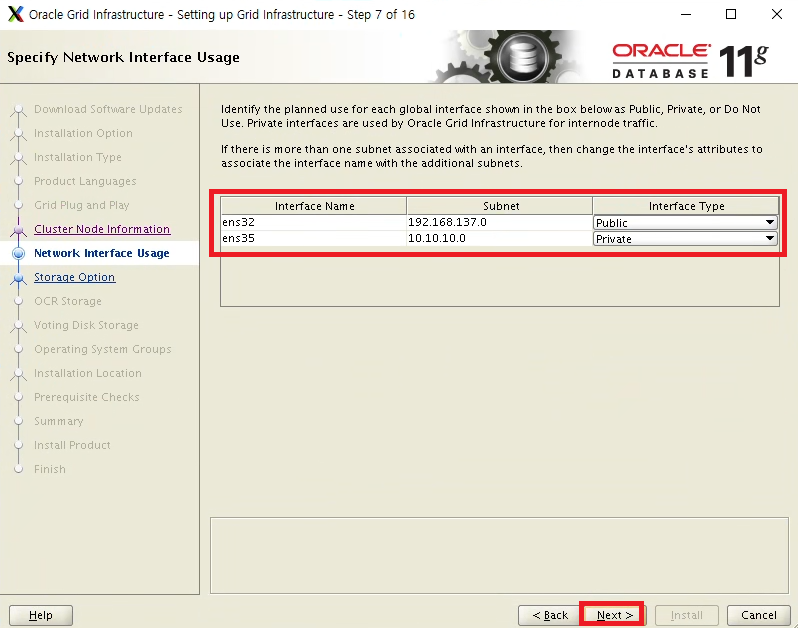Click the Installation Location step label
Screen dimensions: 798x628
click(88, 373)
